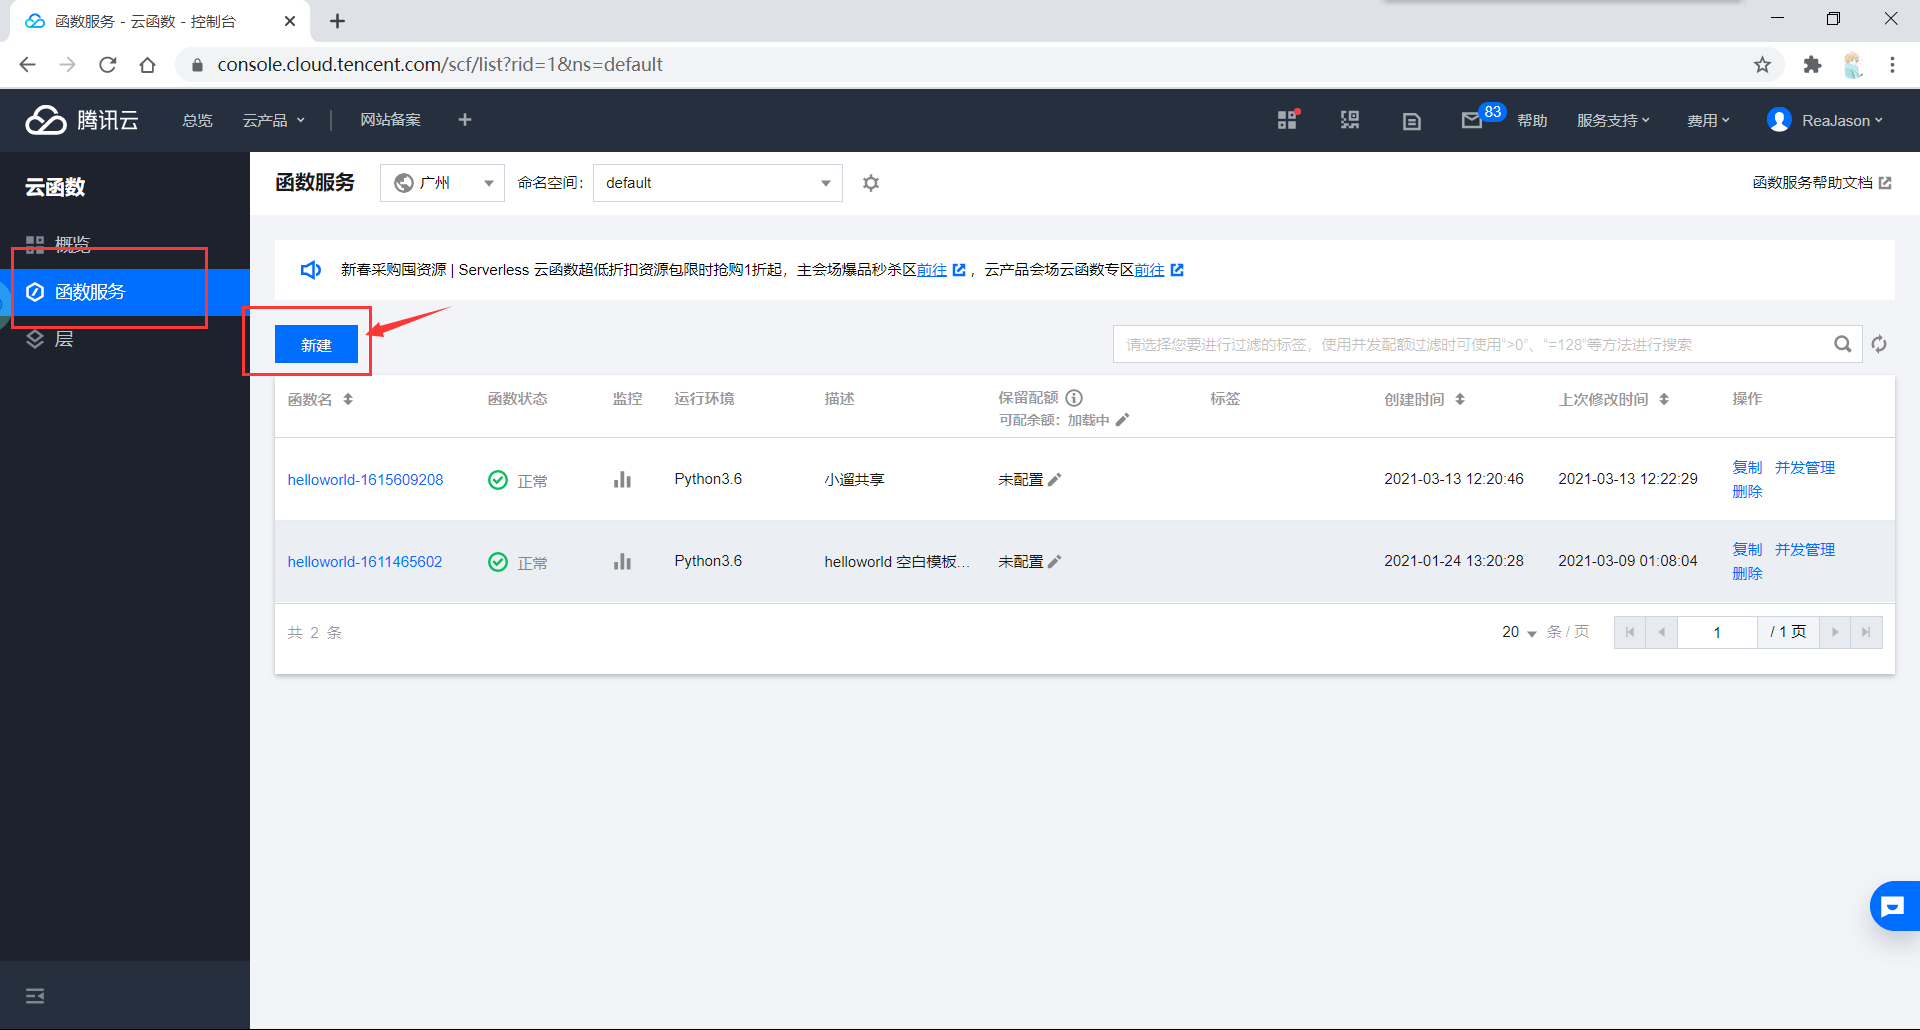1920x1030 pixels.
Task: Edit reserved quota of helloworld-1615609208
Action: click(x=1054, y=480)
